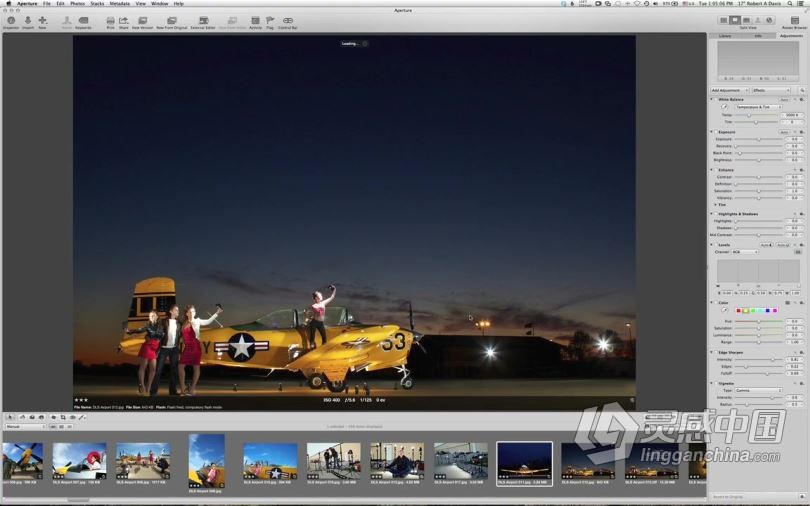The height and width of the screenshot is (506, 810).
Task: Open the Share toolbar icon
Action: 123,21
